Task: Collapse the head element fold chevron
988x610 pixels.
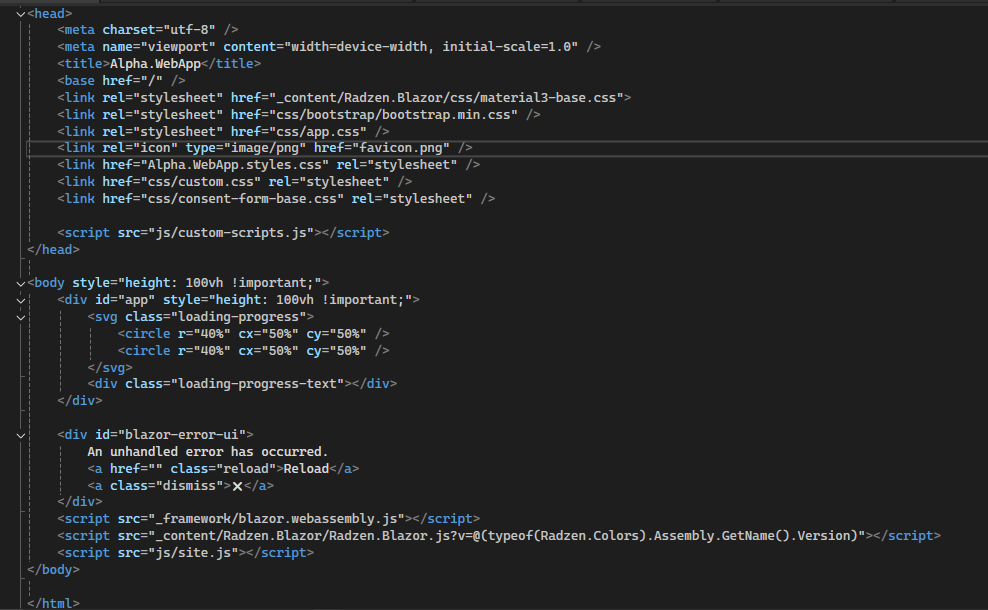Action: 21,14
